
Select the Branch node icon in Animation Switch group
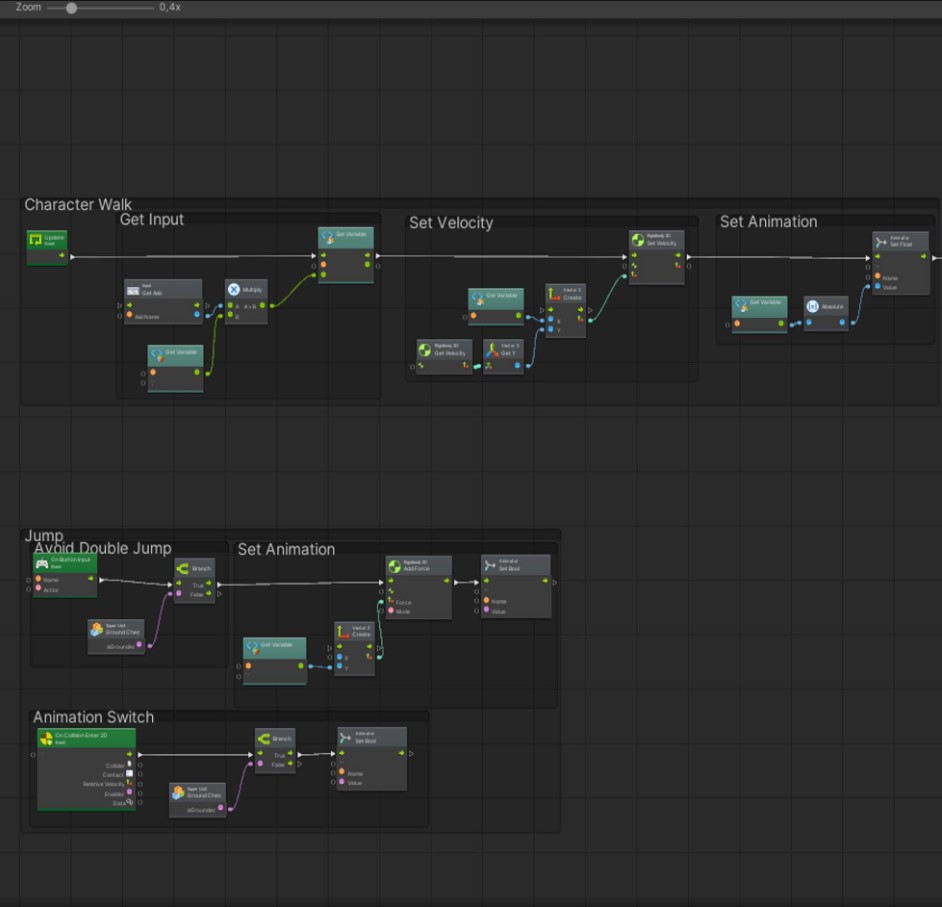click(263, 738)
